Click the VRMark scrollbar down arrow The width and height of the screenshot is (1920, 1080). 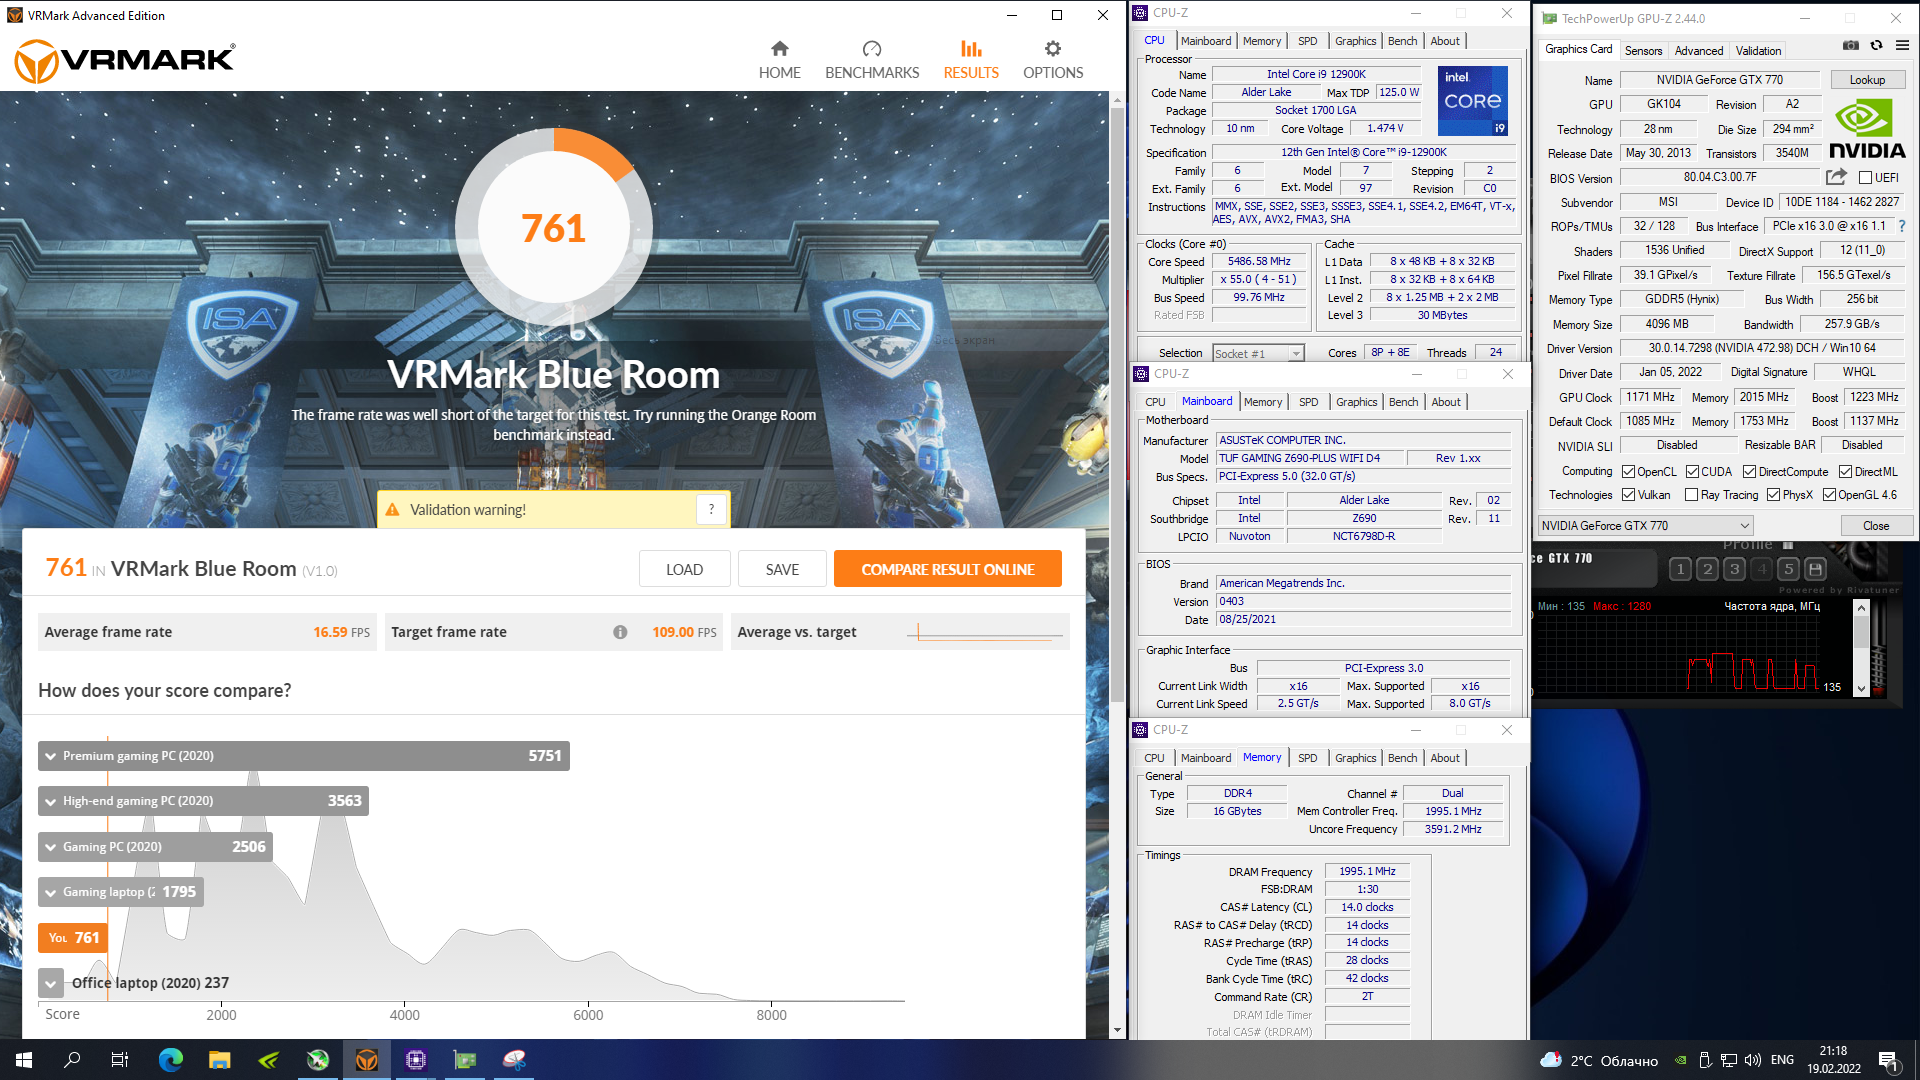(x=1117, y=1030)
